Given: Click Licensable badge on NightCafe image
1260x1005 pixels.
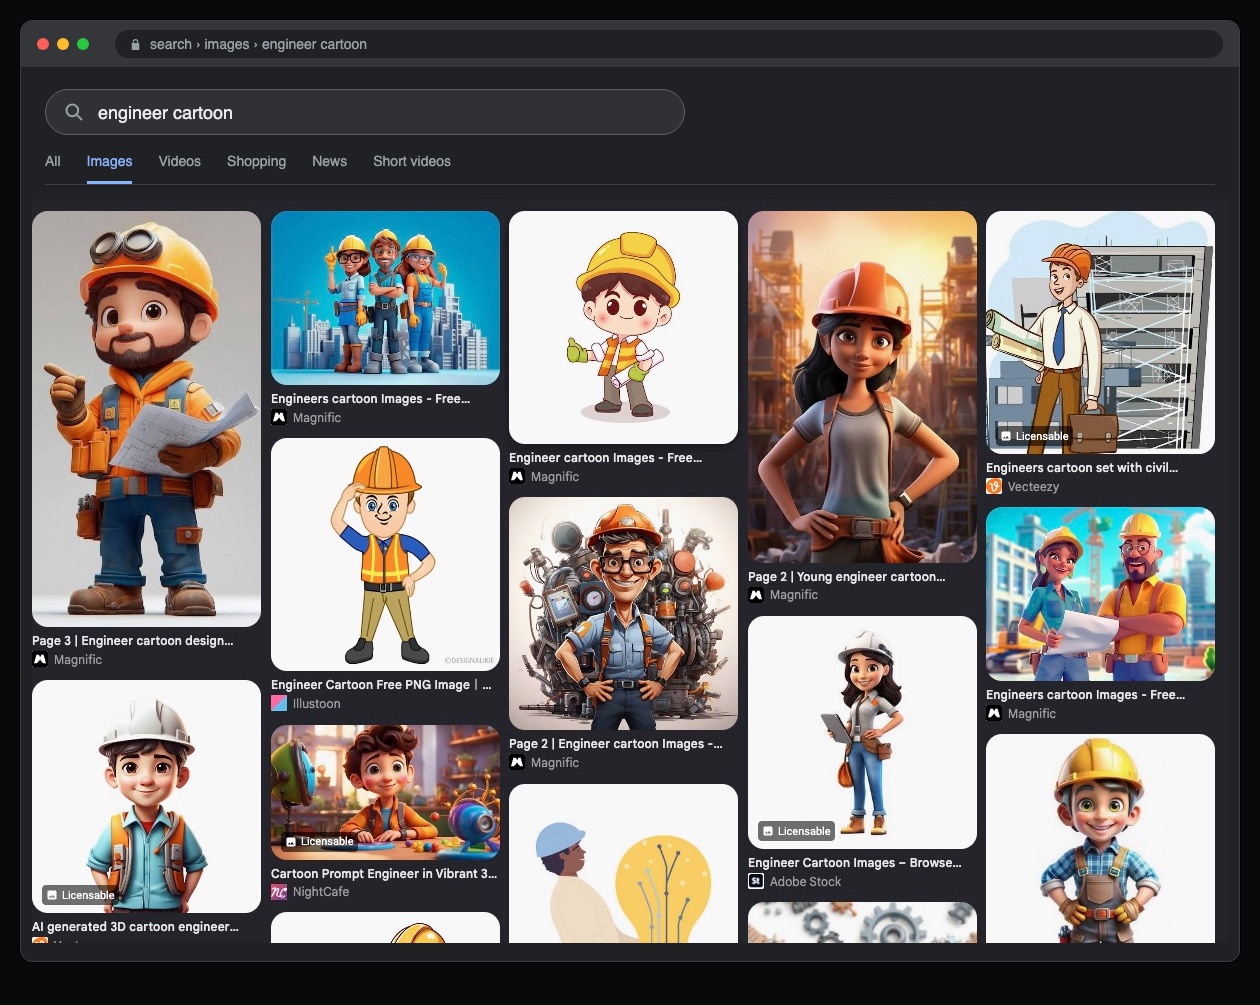Looking at the screenshot, I should pos(319,841).
